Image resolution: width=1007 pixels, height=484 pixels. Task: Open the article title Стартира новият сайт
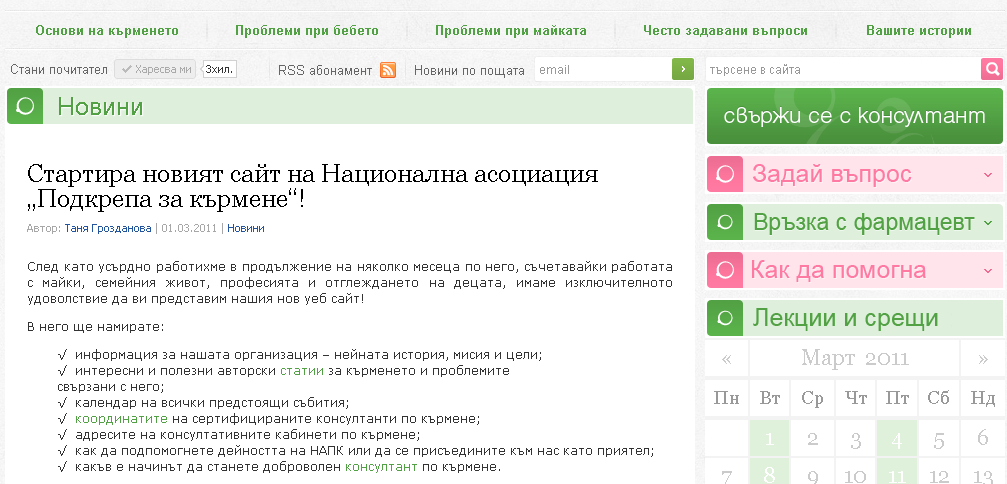(313, 187)
